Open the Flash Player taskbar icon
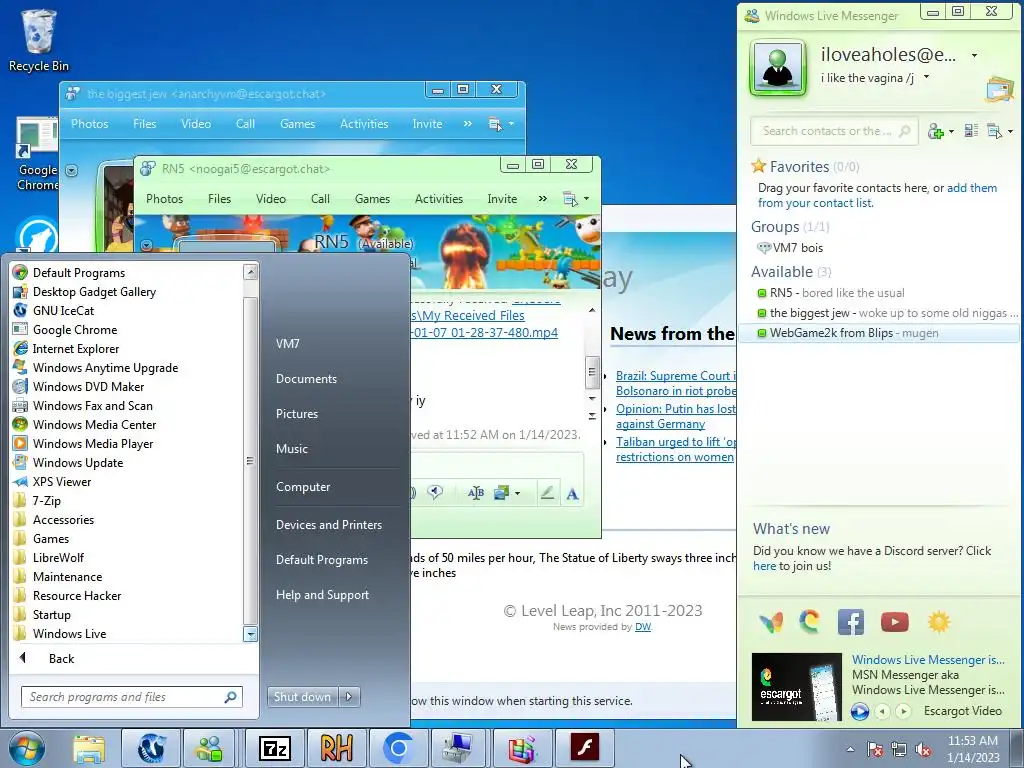The height and width of the screenshot is (768, 1024). pyautogui.click(x=584, y=748)
